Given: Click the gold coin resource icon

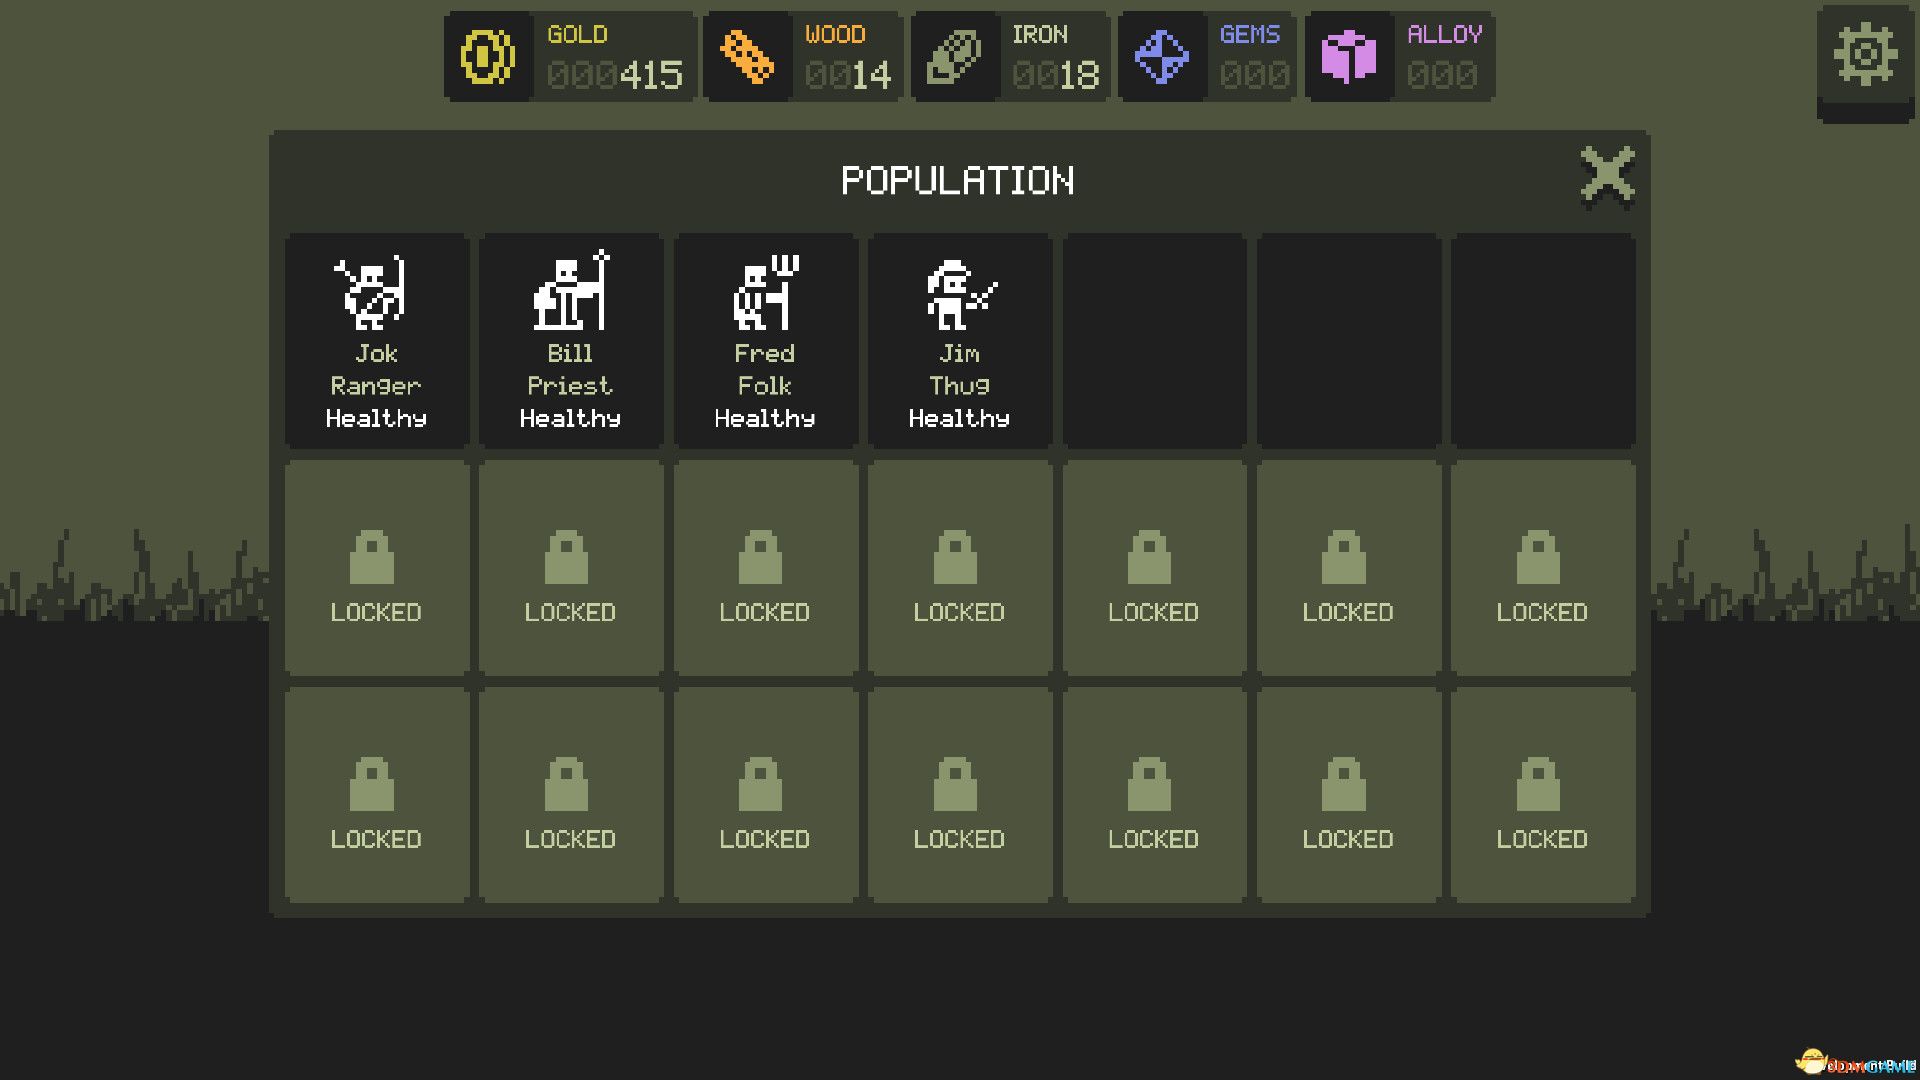Looking at the screenshot, I should click(x=487, y=56).
